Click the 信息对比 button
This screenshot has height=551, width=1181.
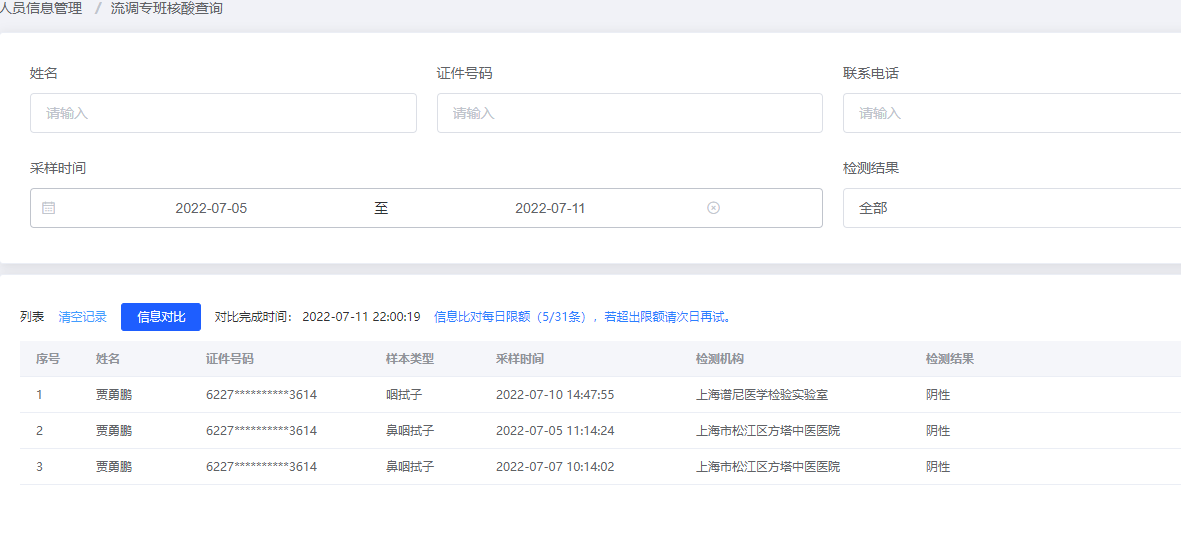(161, 317)
